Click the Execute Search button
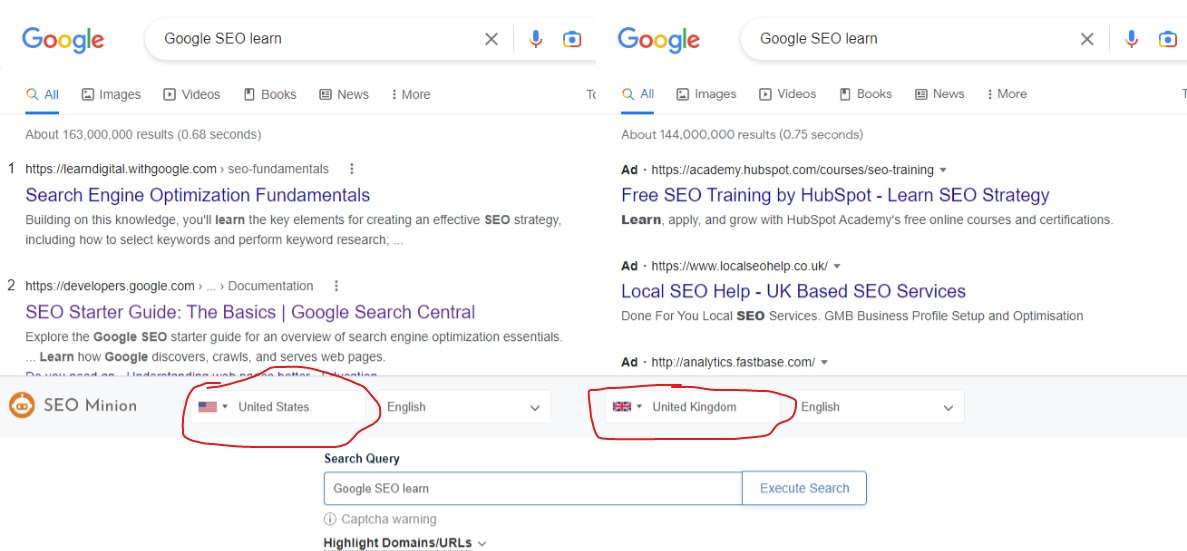 pyautogui.click(x=804, y=488)
